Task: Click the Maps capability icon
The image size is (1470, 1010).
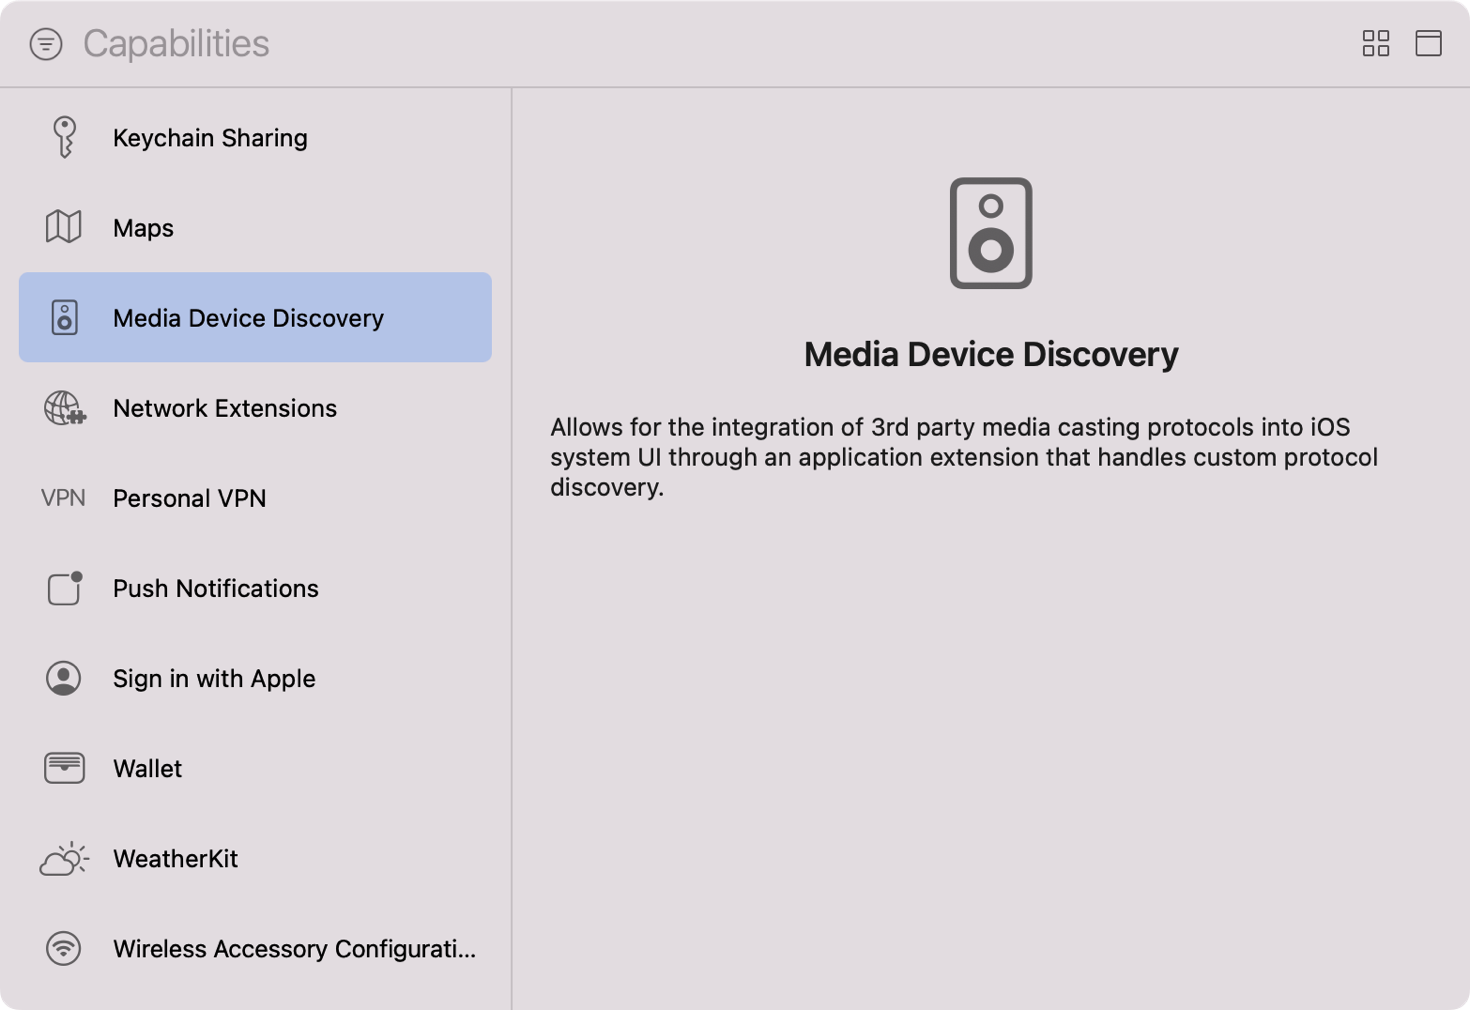Action: point(63,227)
